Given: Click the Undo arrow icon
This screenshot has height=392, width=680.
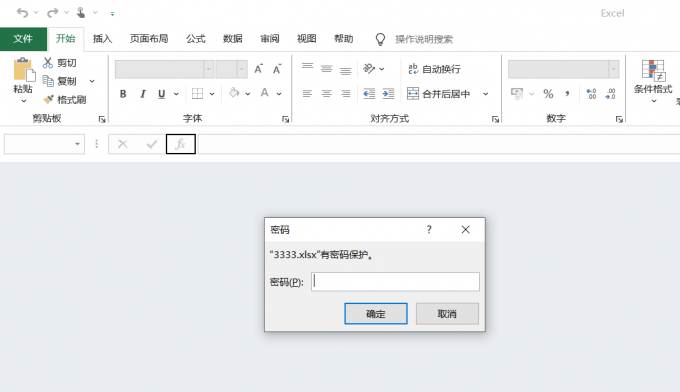Looking at the screenshot, I should click(23, 13).
